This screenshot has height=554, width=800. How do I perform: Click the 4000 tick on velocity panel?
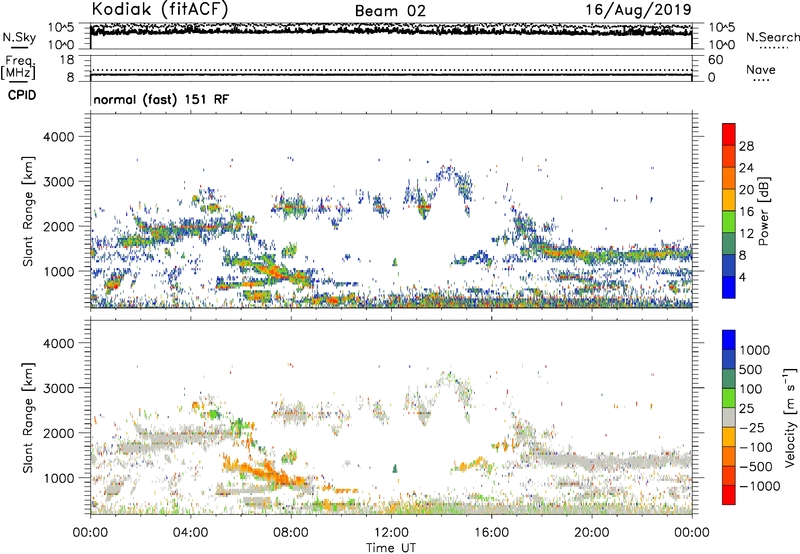59,343
